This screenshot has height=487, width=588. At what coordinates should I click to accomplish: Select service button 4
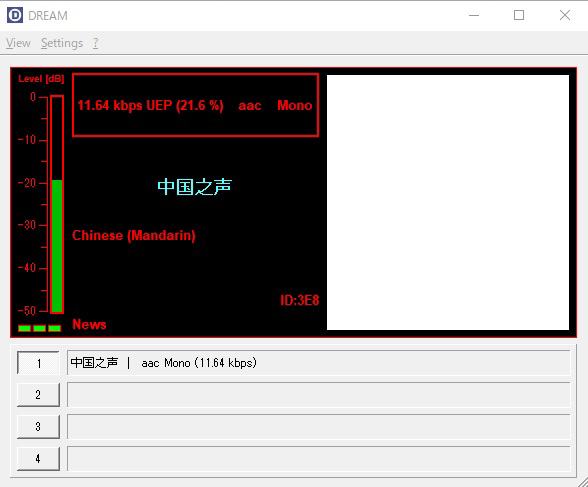click(38, 459)
